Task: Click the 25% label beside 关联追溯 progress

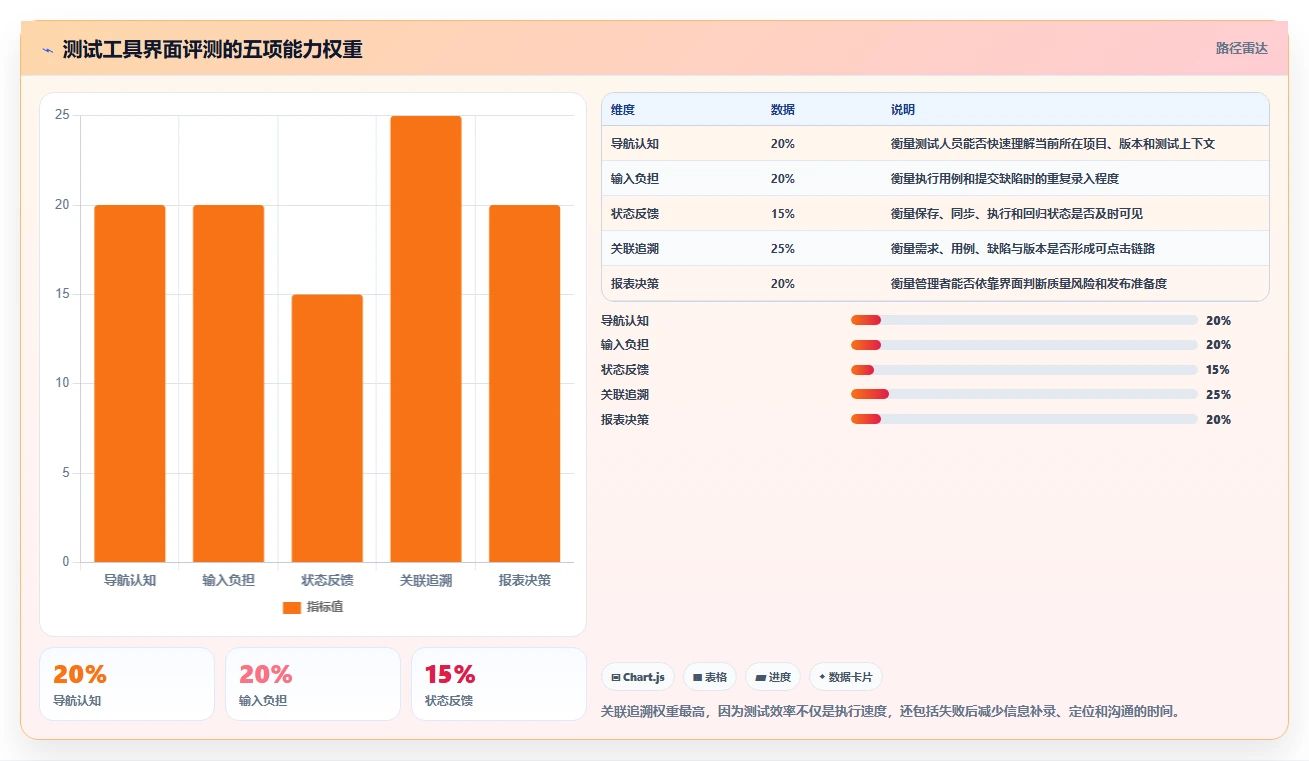Action: 1218,395
